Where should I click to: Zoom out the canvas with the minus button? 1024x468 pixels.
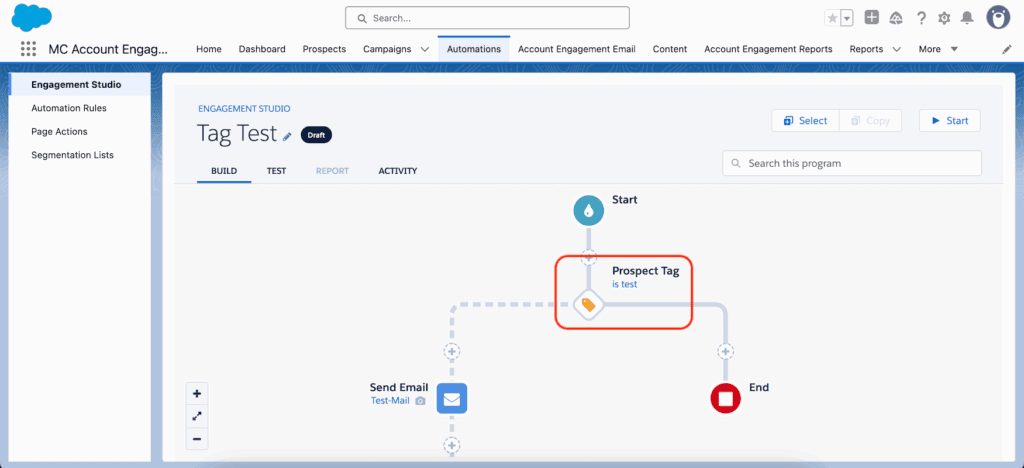[x=197, y=439]
